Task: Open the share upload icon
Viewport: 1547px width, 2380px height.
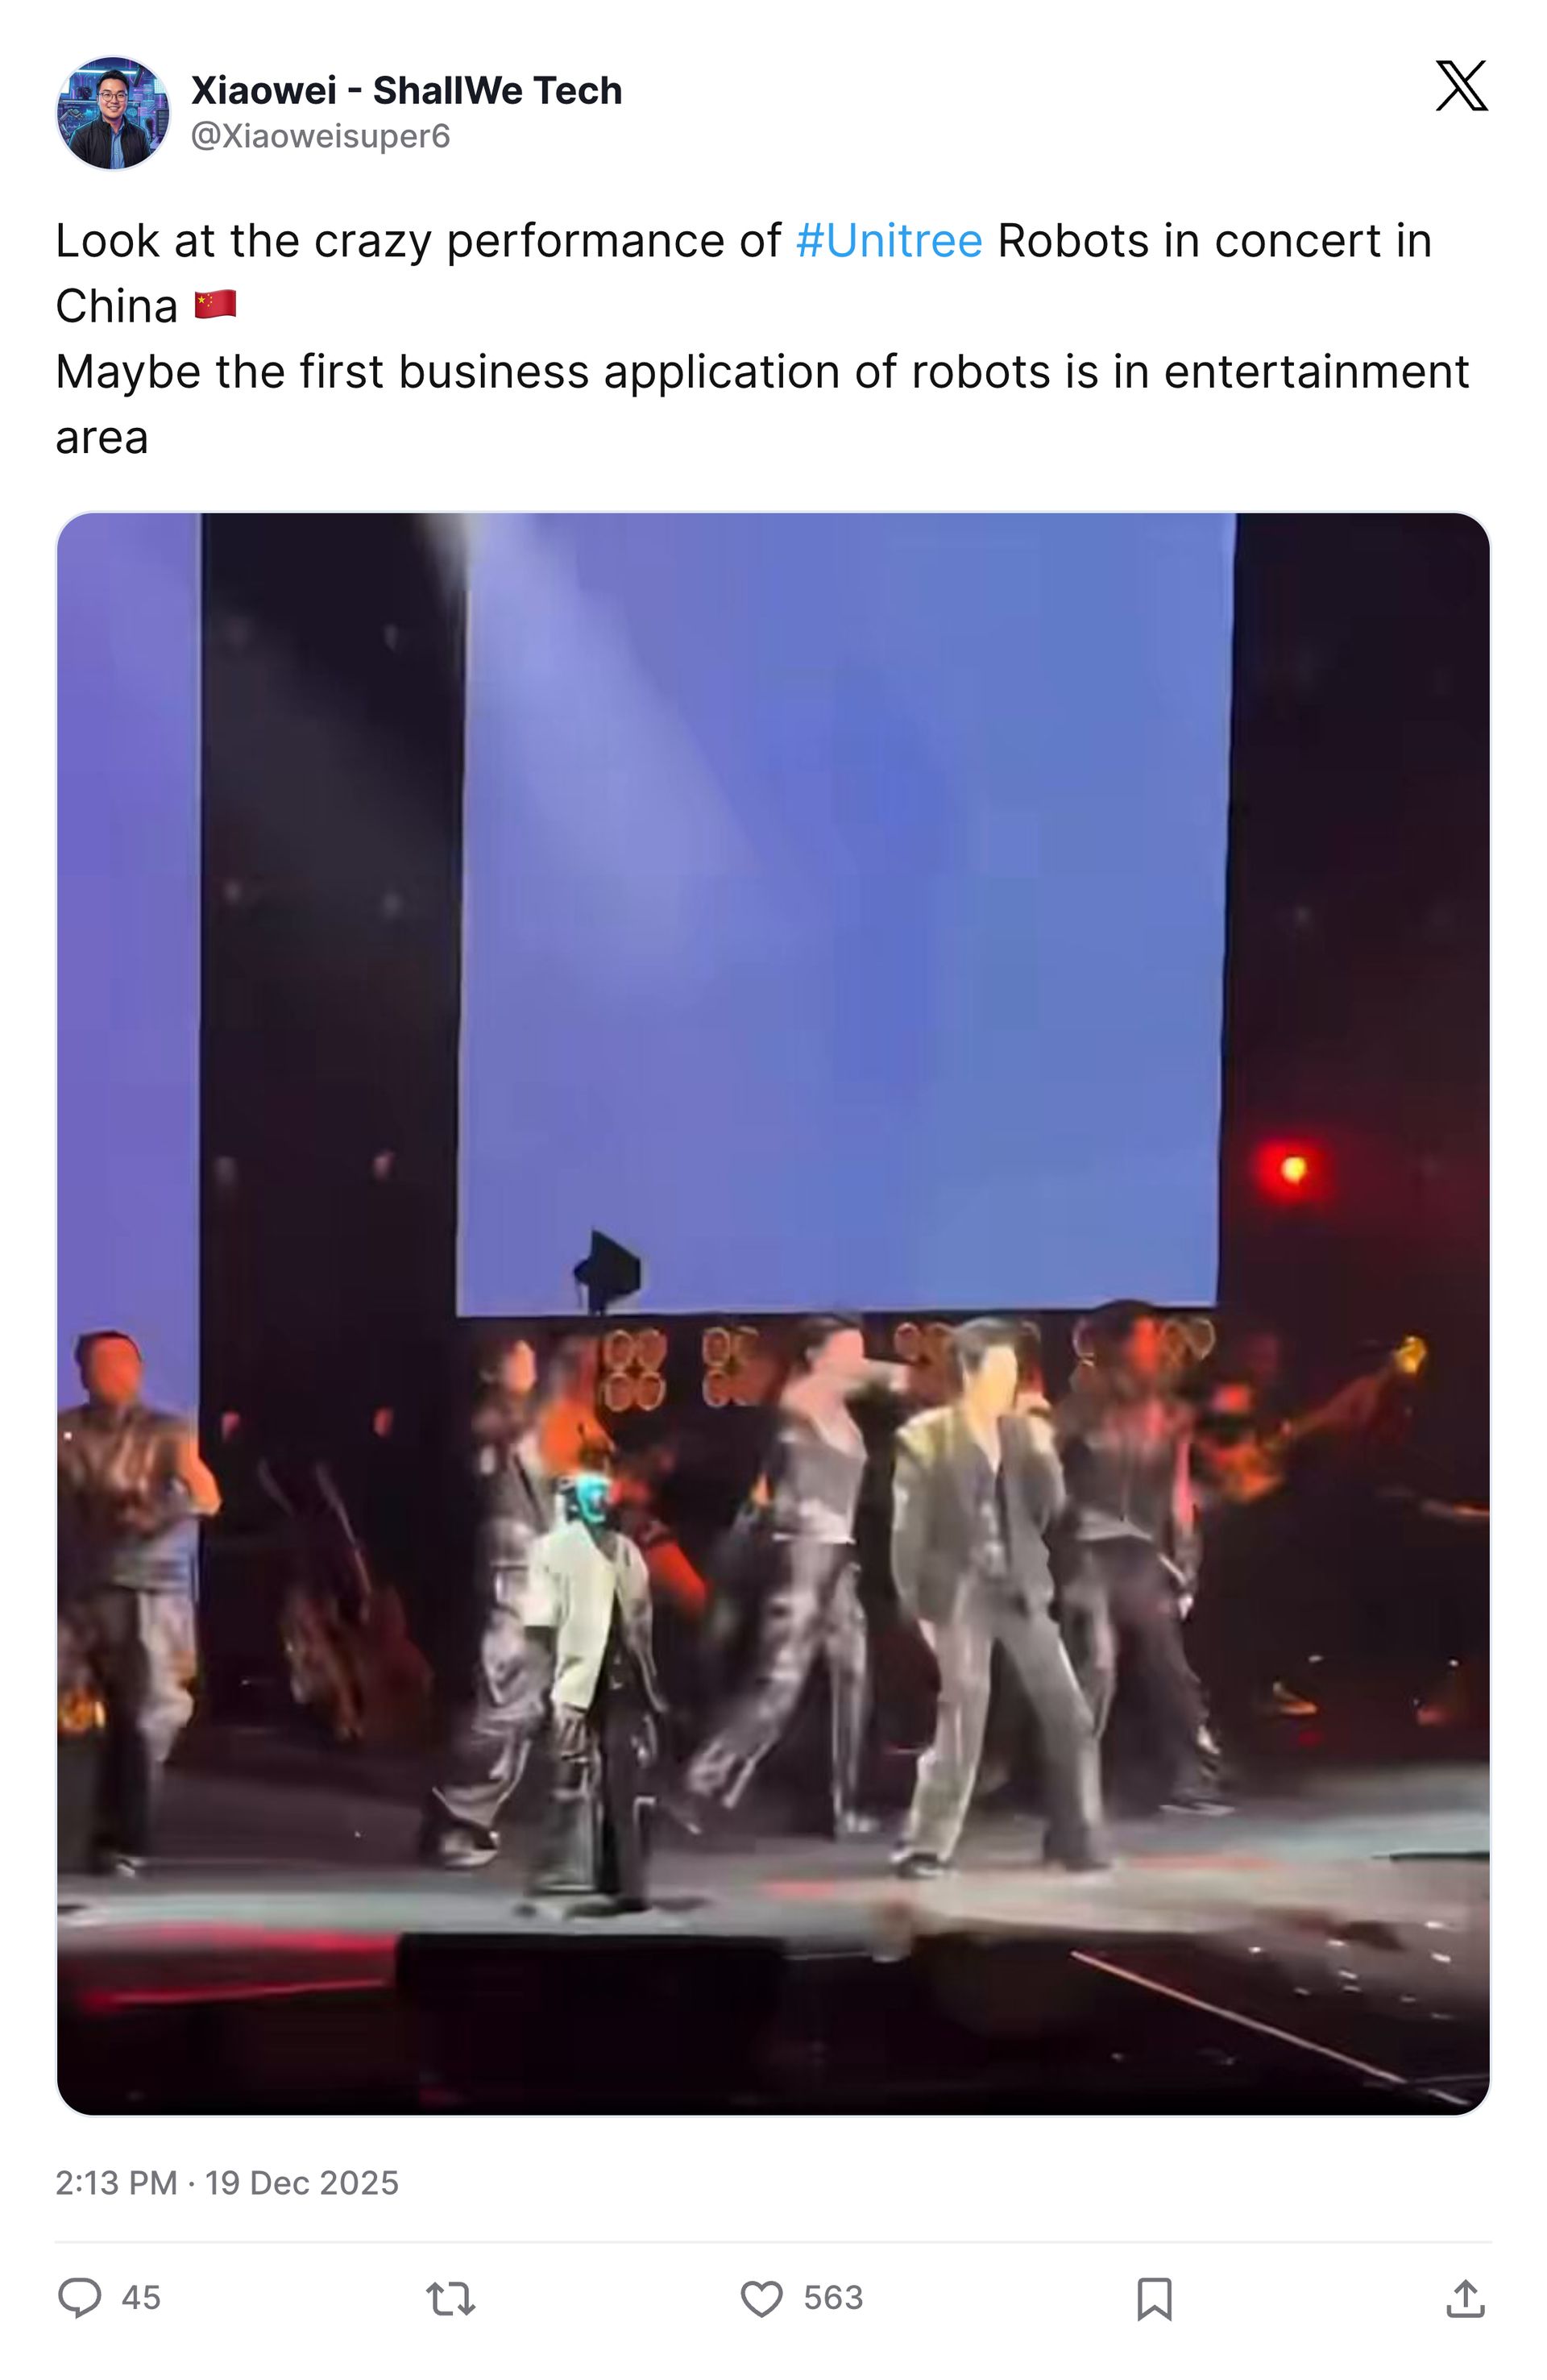Action: pos(1465,2298)
